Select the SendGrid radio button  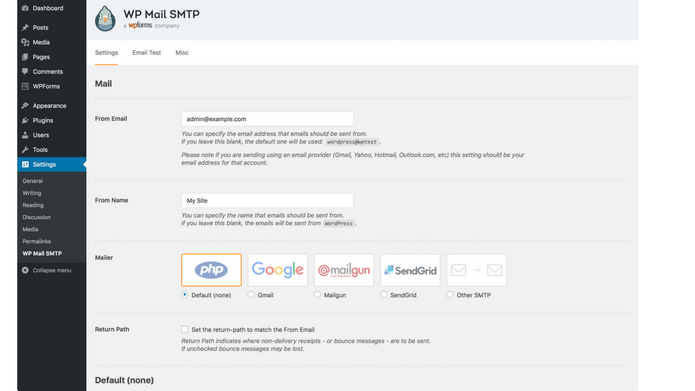pyautogui.click(x=384, y=294)
